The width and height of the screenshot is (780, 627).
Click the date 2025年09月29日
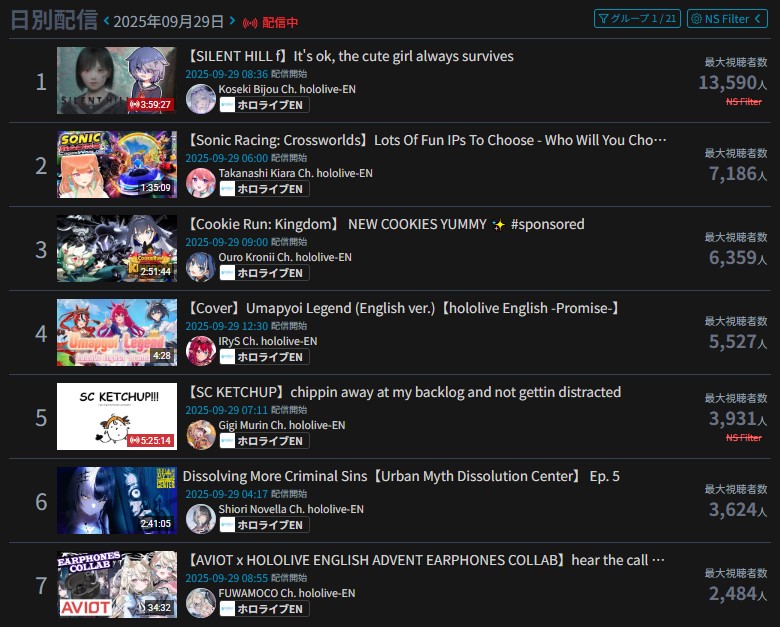pyautogui.click(x=169, y=22)
